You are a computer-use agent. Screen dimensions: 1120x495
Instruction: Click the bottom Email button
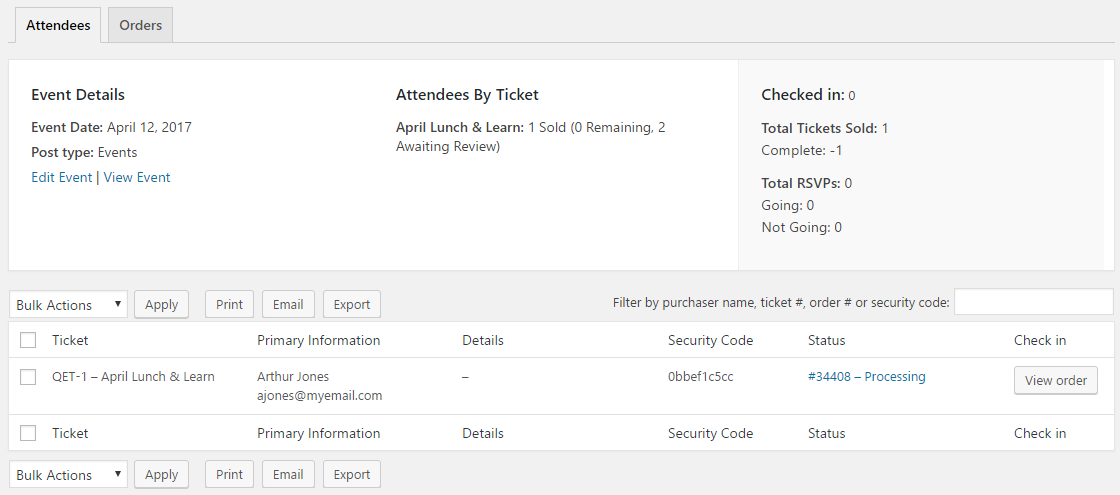pyautogui.click(x=288, y=475)
